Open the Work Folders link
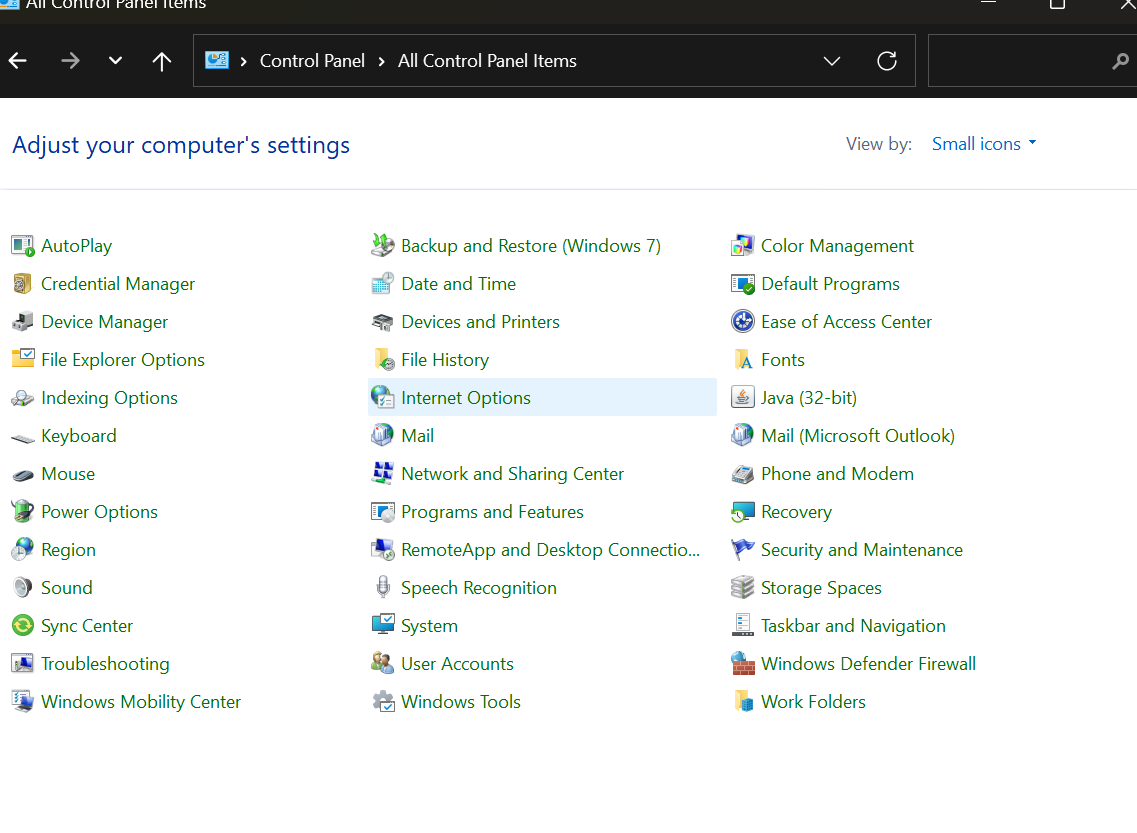1137x833 pixels. tap(814, 702)
